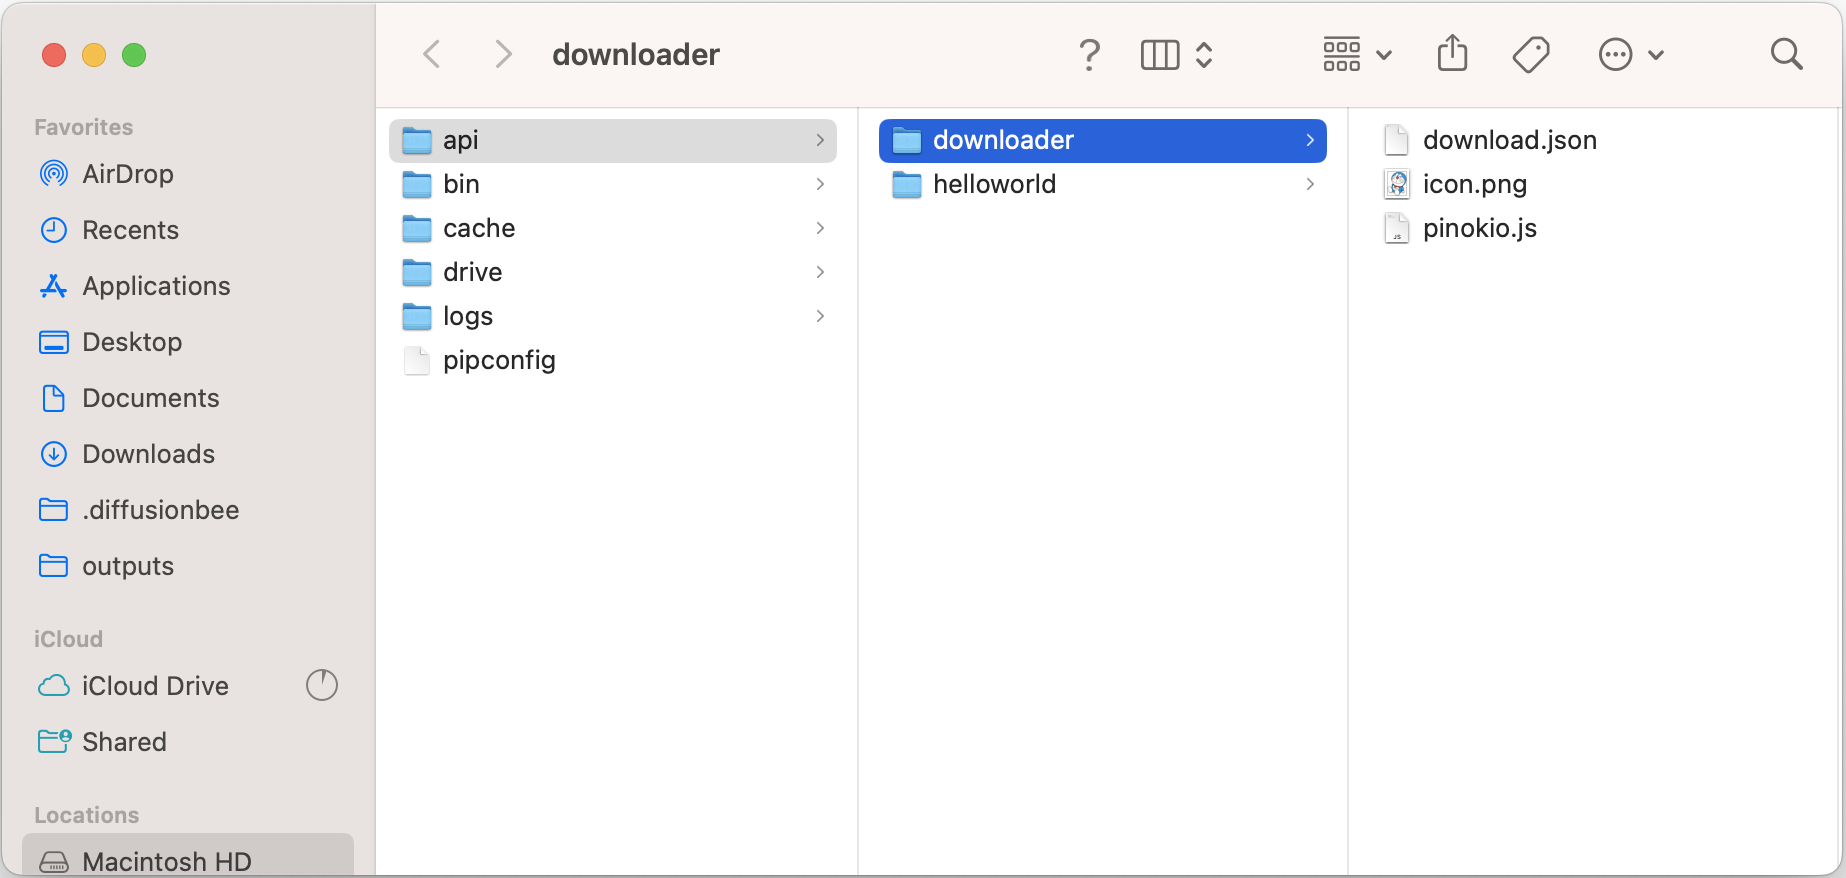Viewport: 1846px width, 878px height.
Task: Open AirDrop in the sidebar
Action: click(127, 174)
